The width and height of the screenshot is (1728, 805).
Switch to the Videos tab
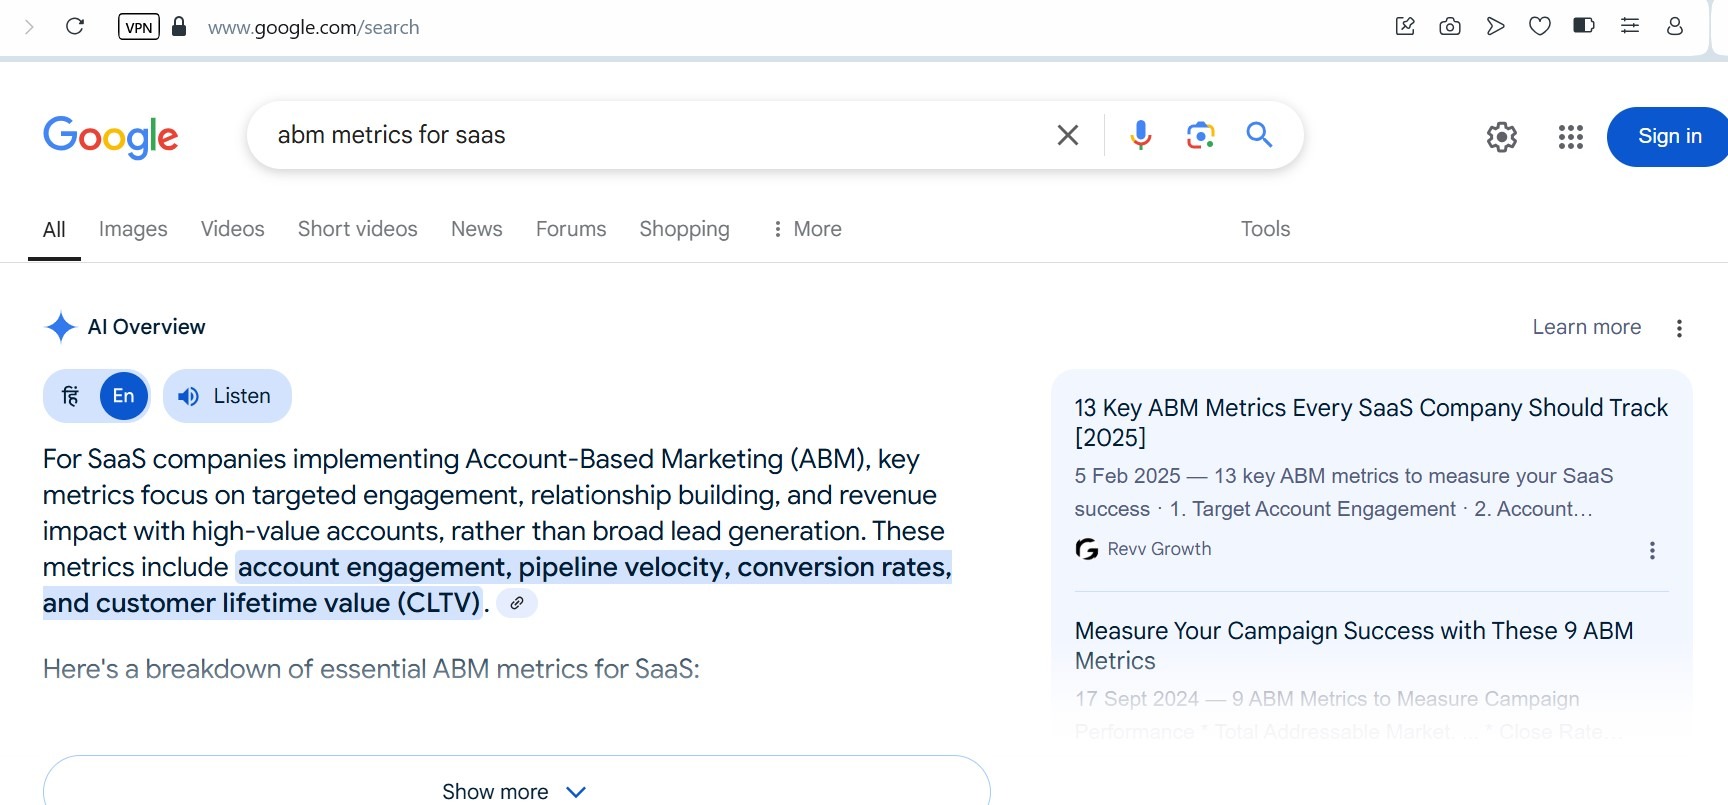[x=233, y=229]
